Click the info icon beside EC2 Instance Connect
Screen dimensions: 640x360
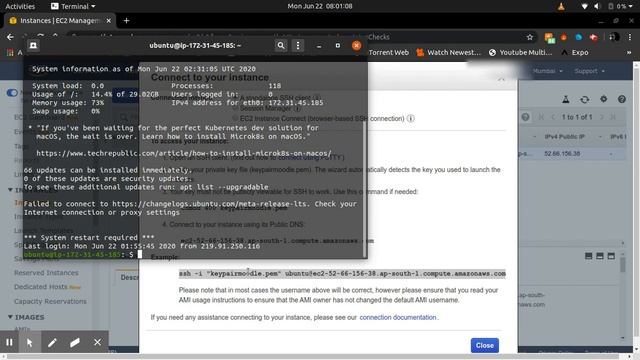(411, 118)
